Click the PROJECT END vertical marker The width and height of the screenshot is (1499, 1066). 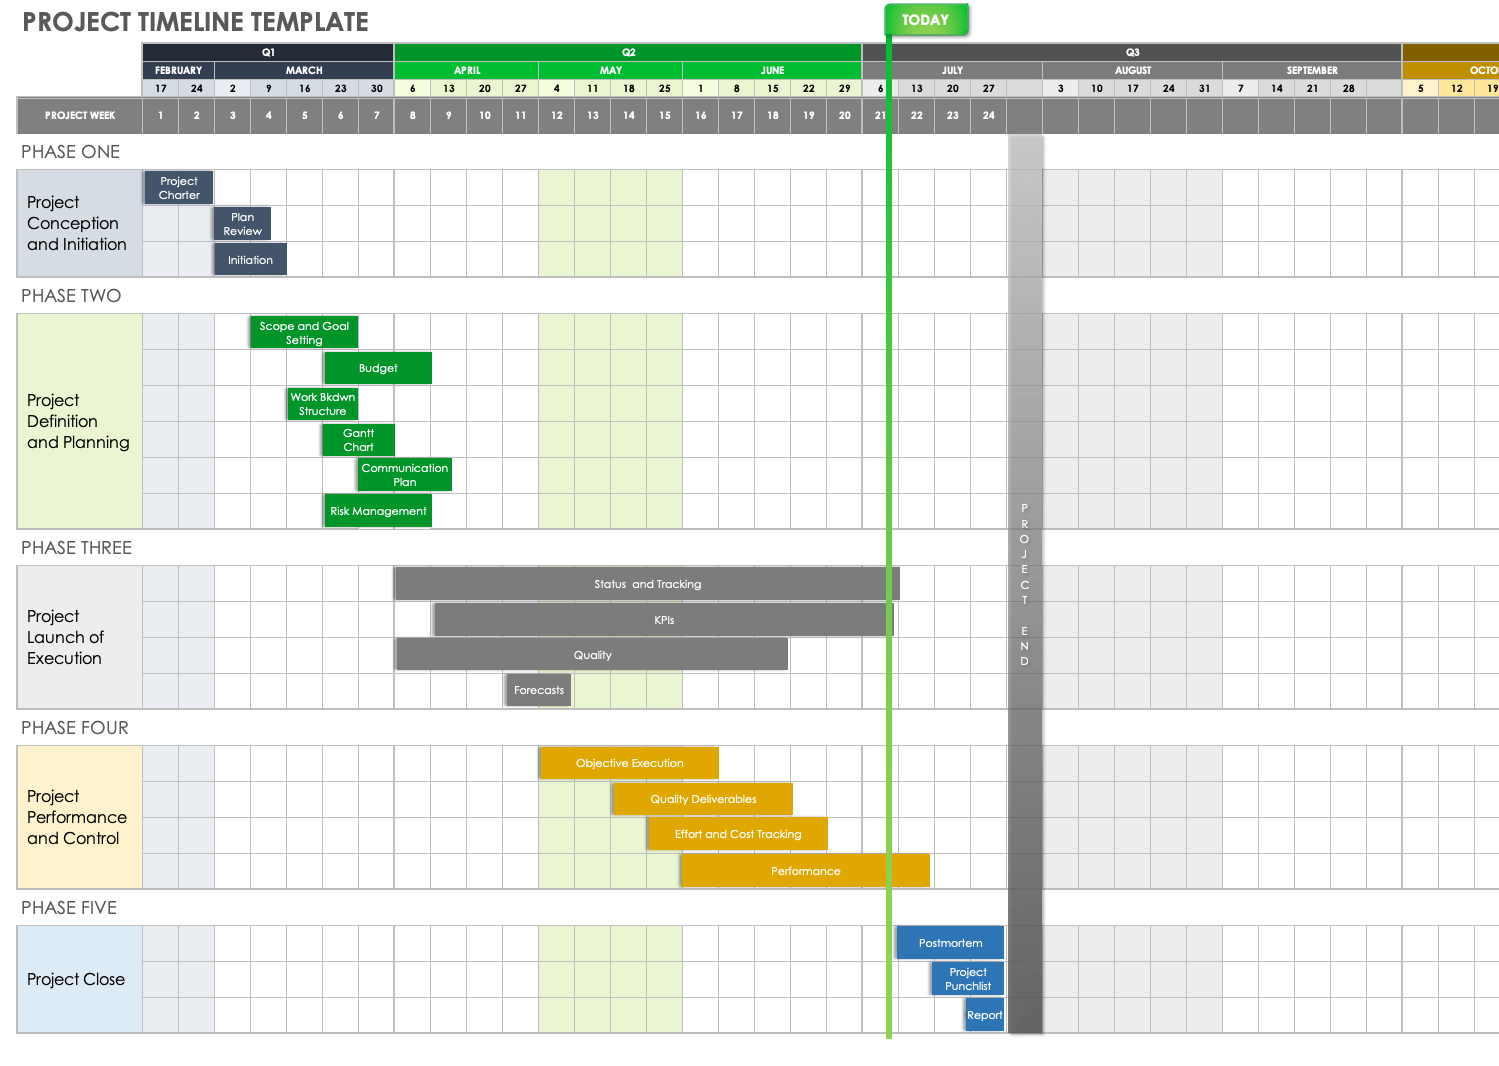(1025, 585)
